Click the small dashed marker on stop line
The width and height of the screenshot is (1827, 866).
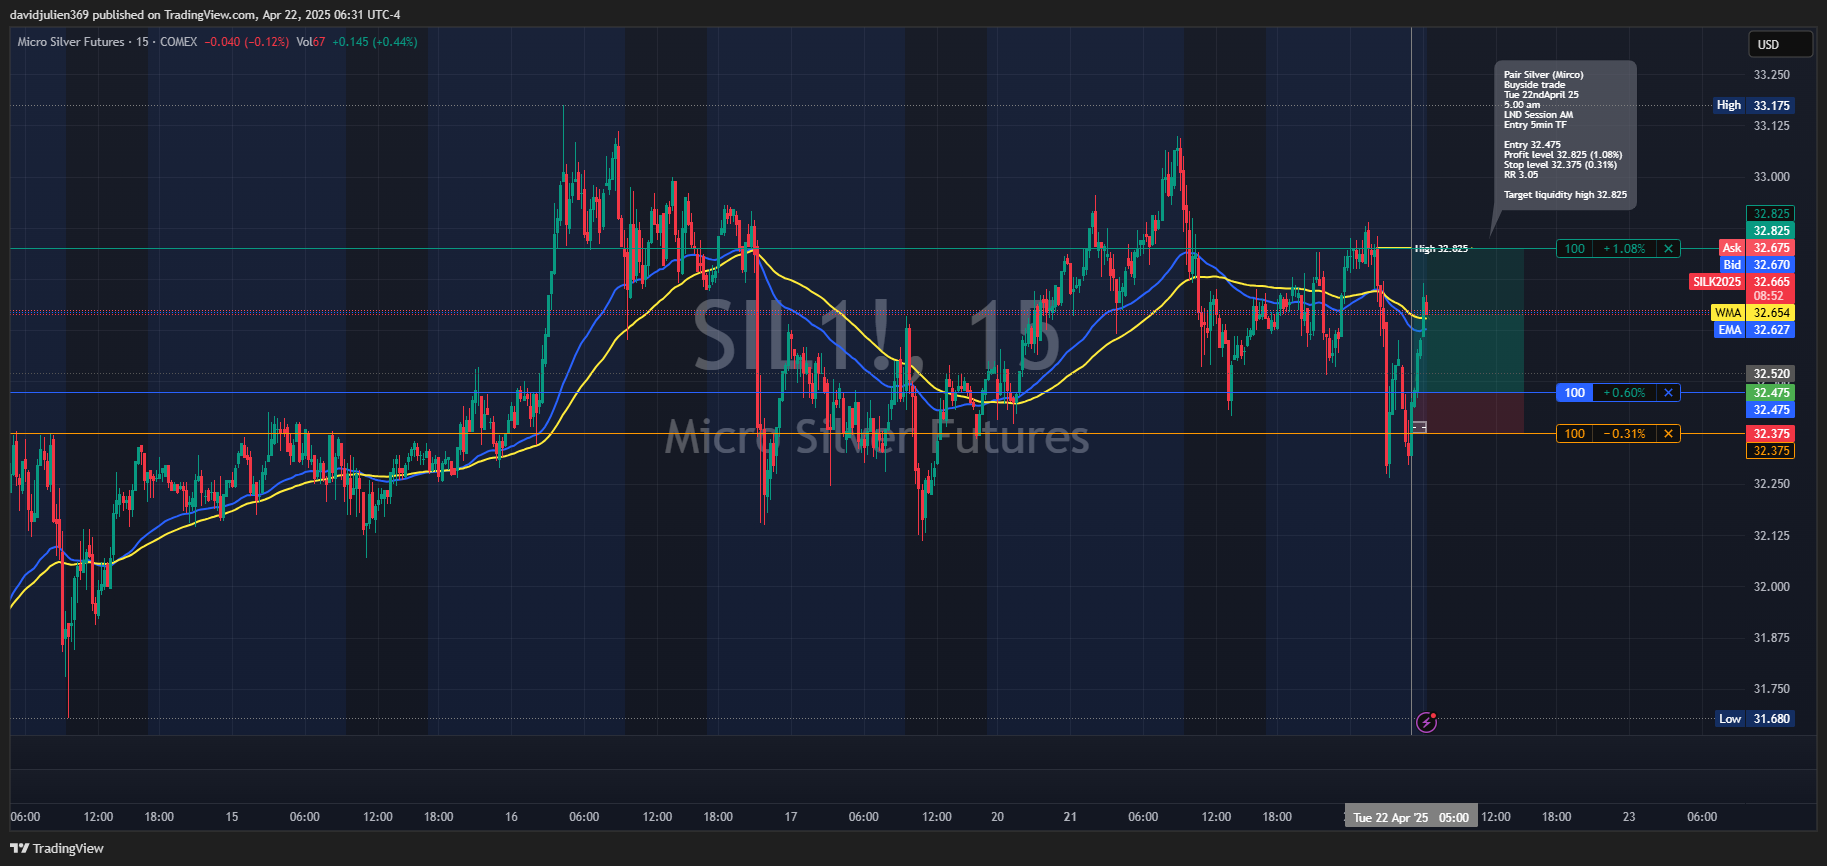[x=1419, y=427]
